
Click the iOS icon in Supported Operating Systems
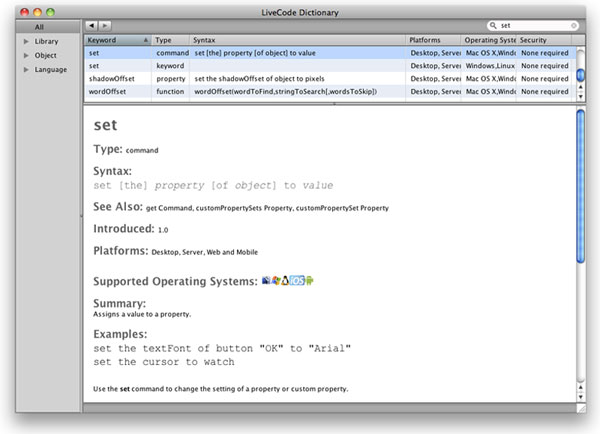297,281
